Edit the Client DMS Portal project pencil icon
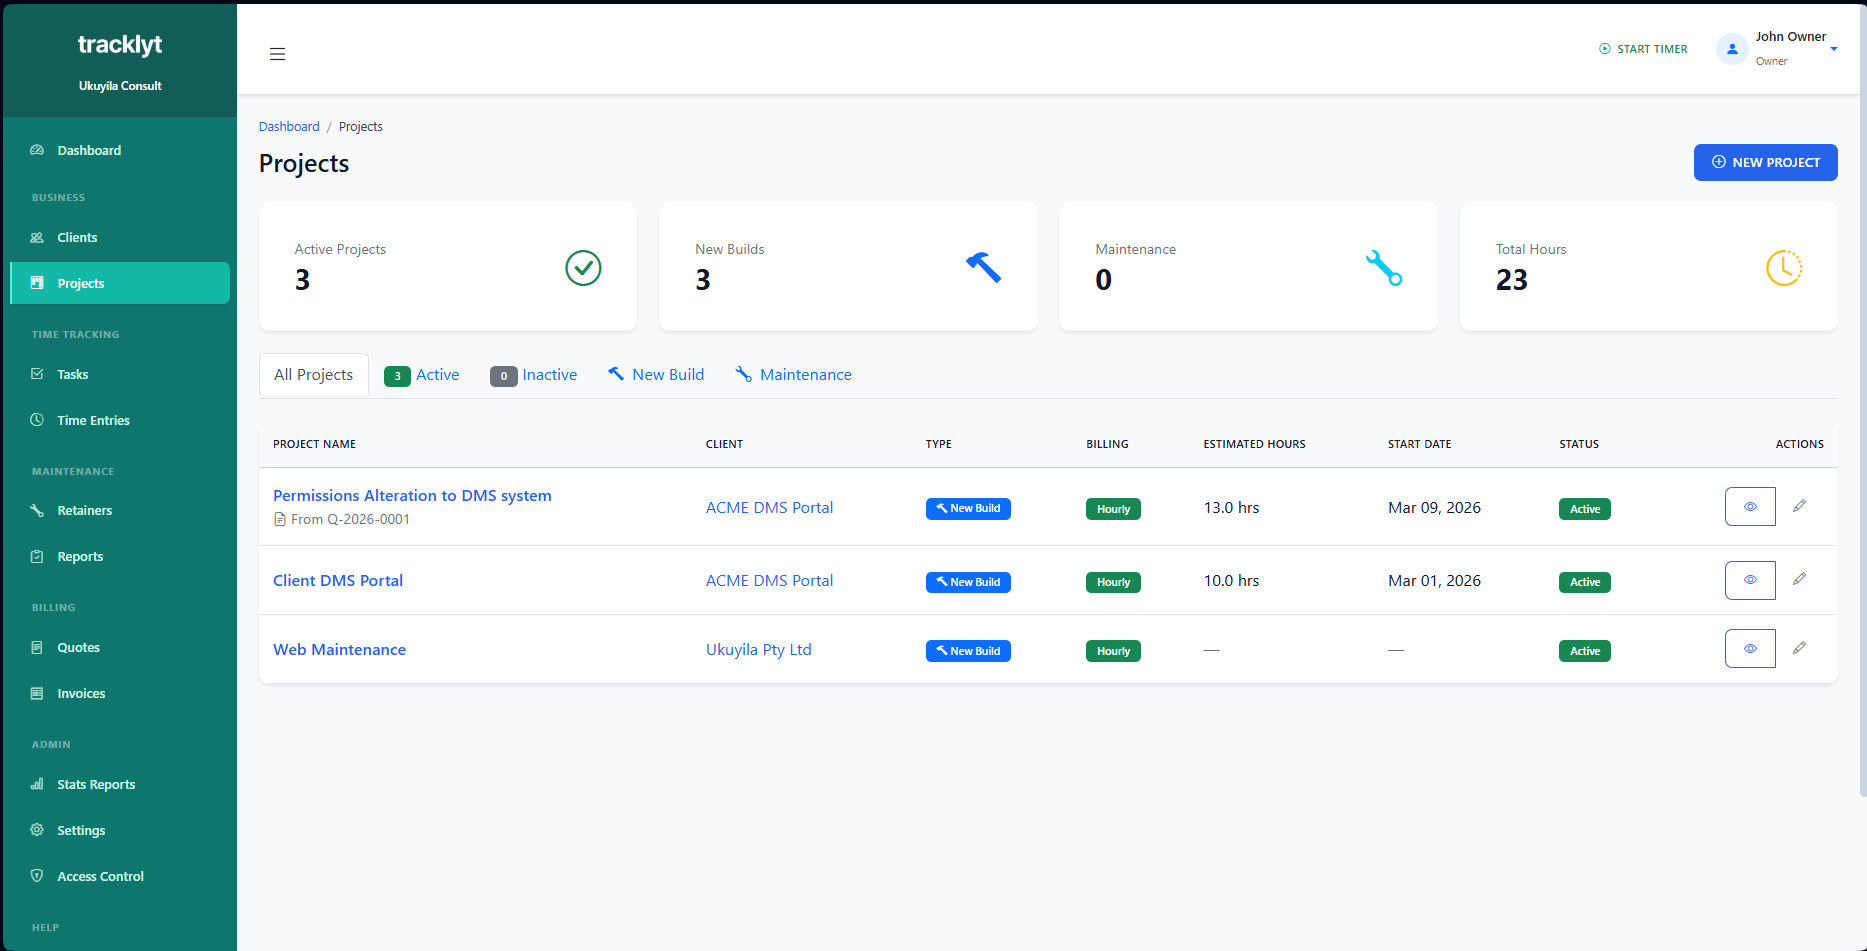 coord(1799,579)
